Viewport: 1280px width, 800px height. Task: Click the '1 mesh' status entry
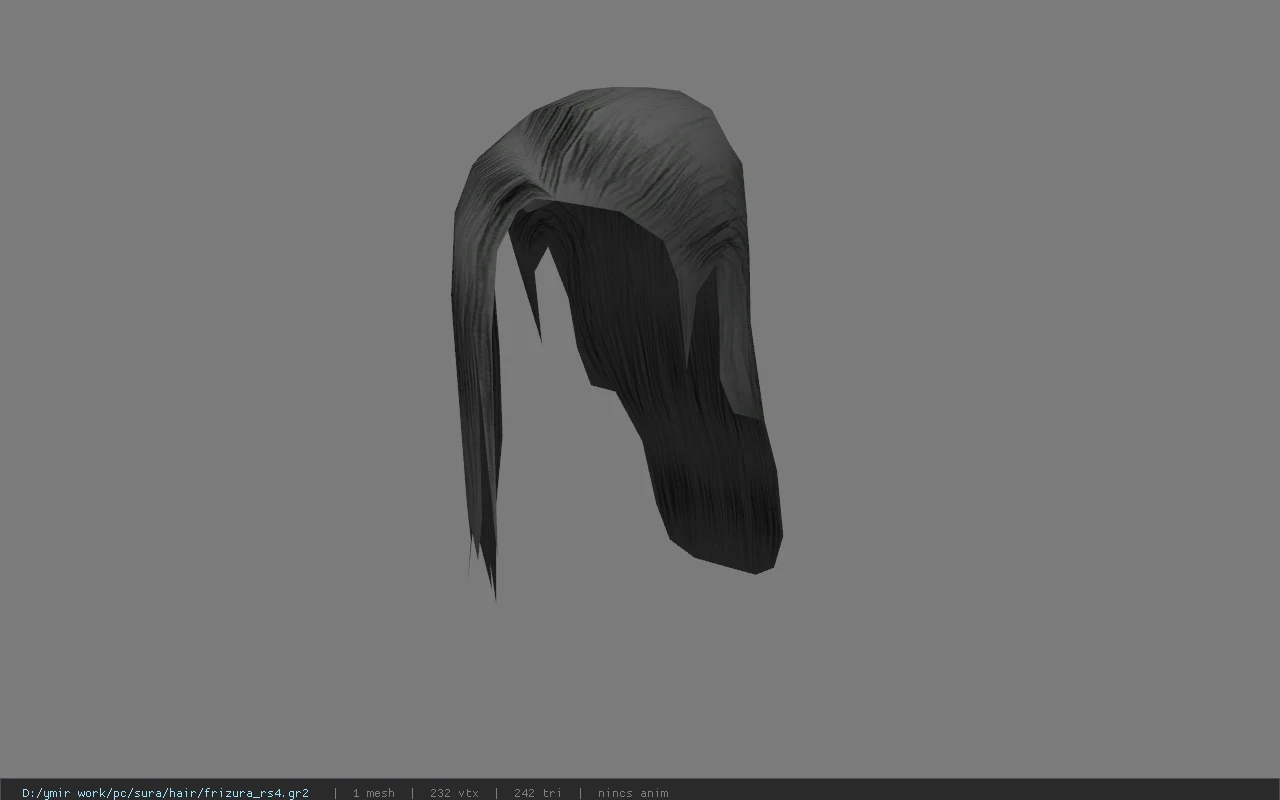[373, 793]
